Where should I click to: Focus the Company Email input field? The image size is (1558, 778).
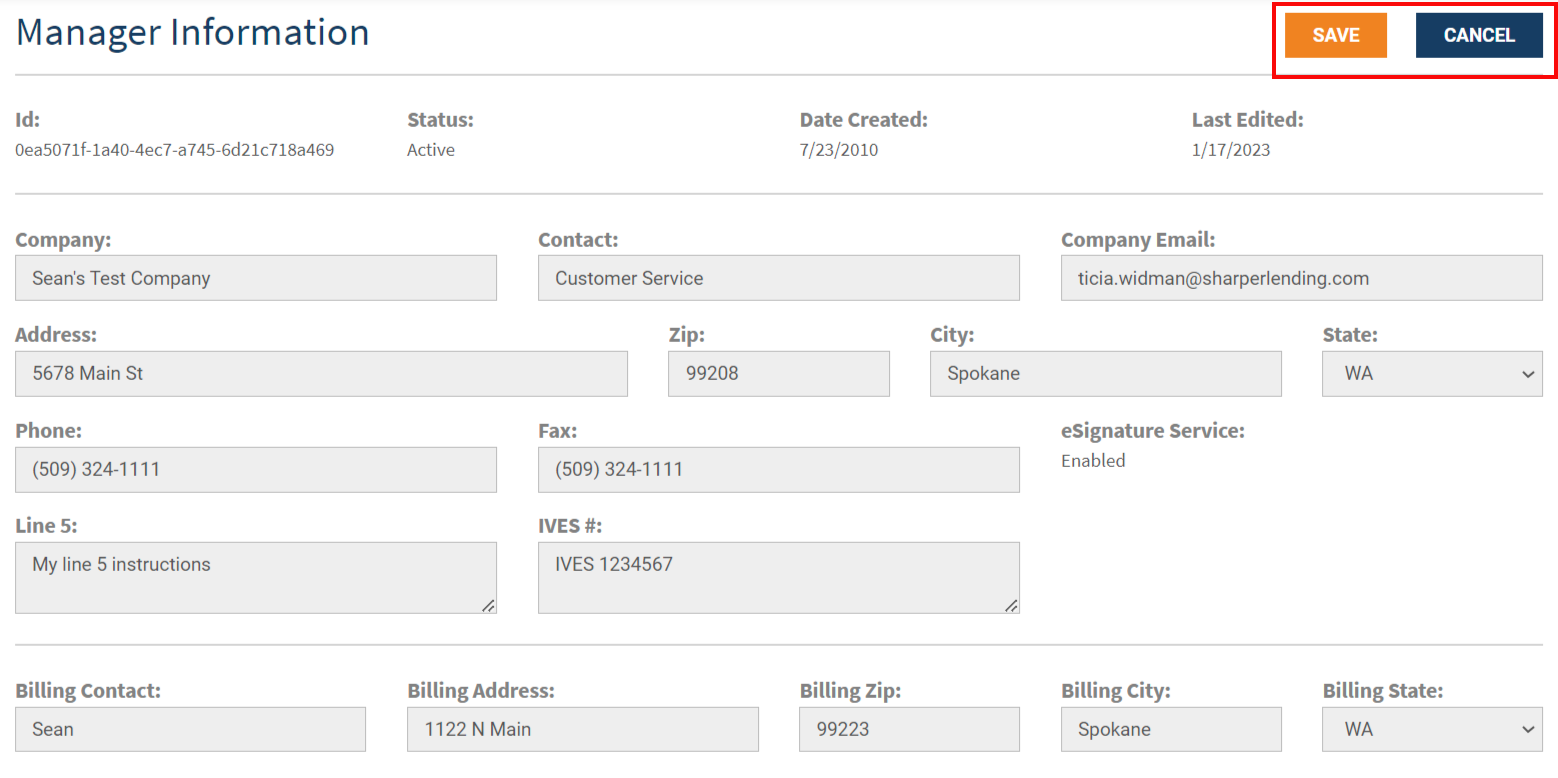(1302, 278)
